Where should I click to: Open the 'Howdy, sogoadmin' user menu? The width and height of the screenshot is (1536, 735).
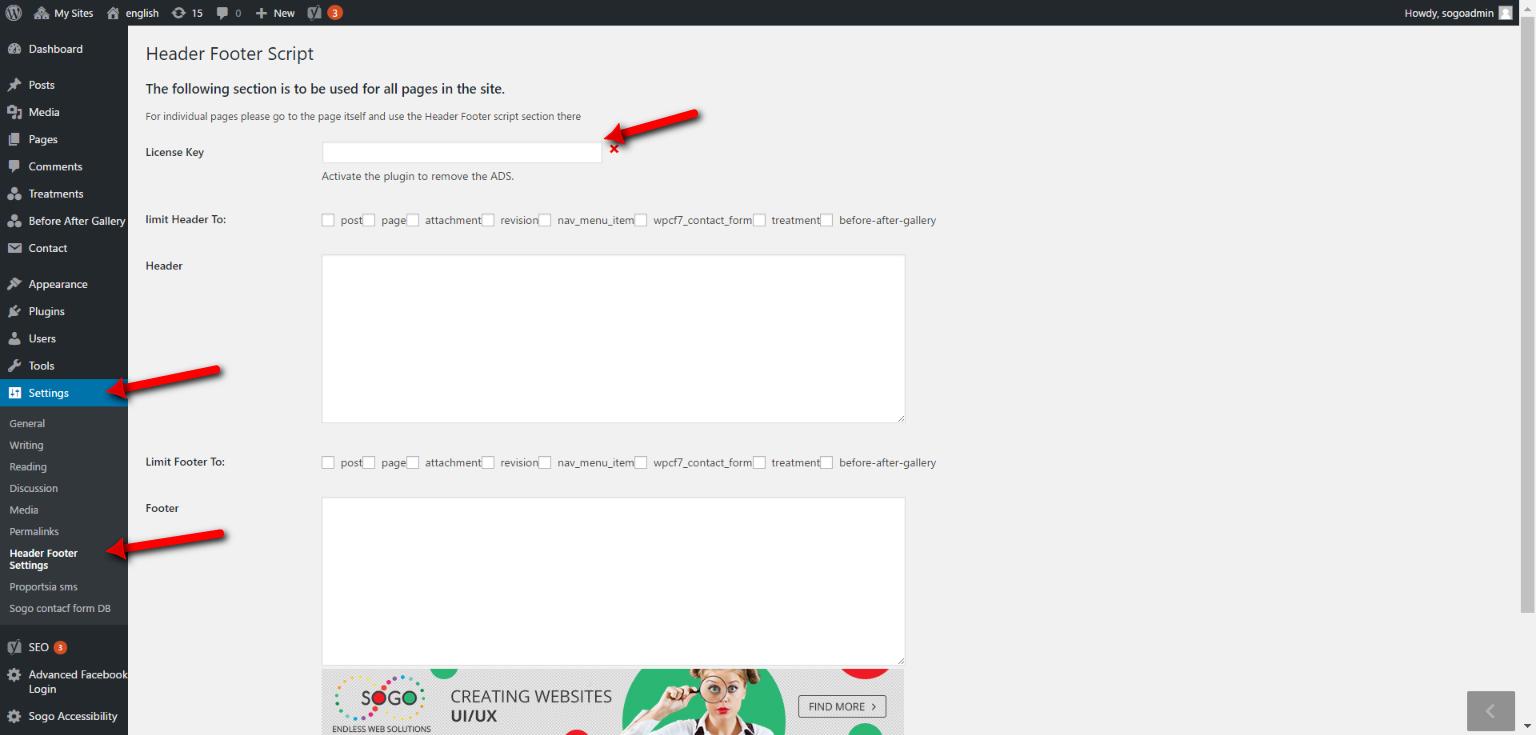[x=1457, y=13]
